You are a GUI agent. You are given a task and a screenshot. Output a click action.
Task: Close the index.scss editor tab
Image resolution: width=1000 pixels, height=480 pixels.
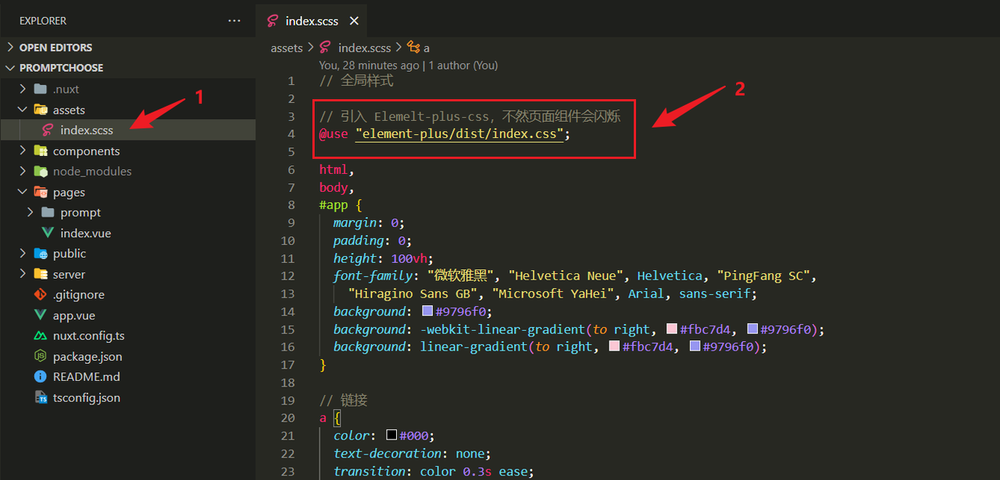tap(354, 21)
